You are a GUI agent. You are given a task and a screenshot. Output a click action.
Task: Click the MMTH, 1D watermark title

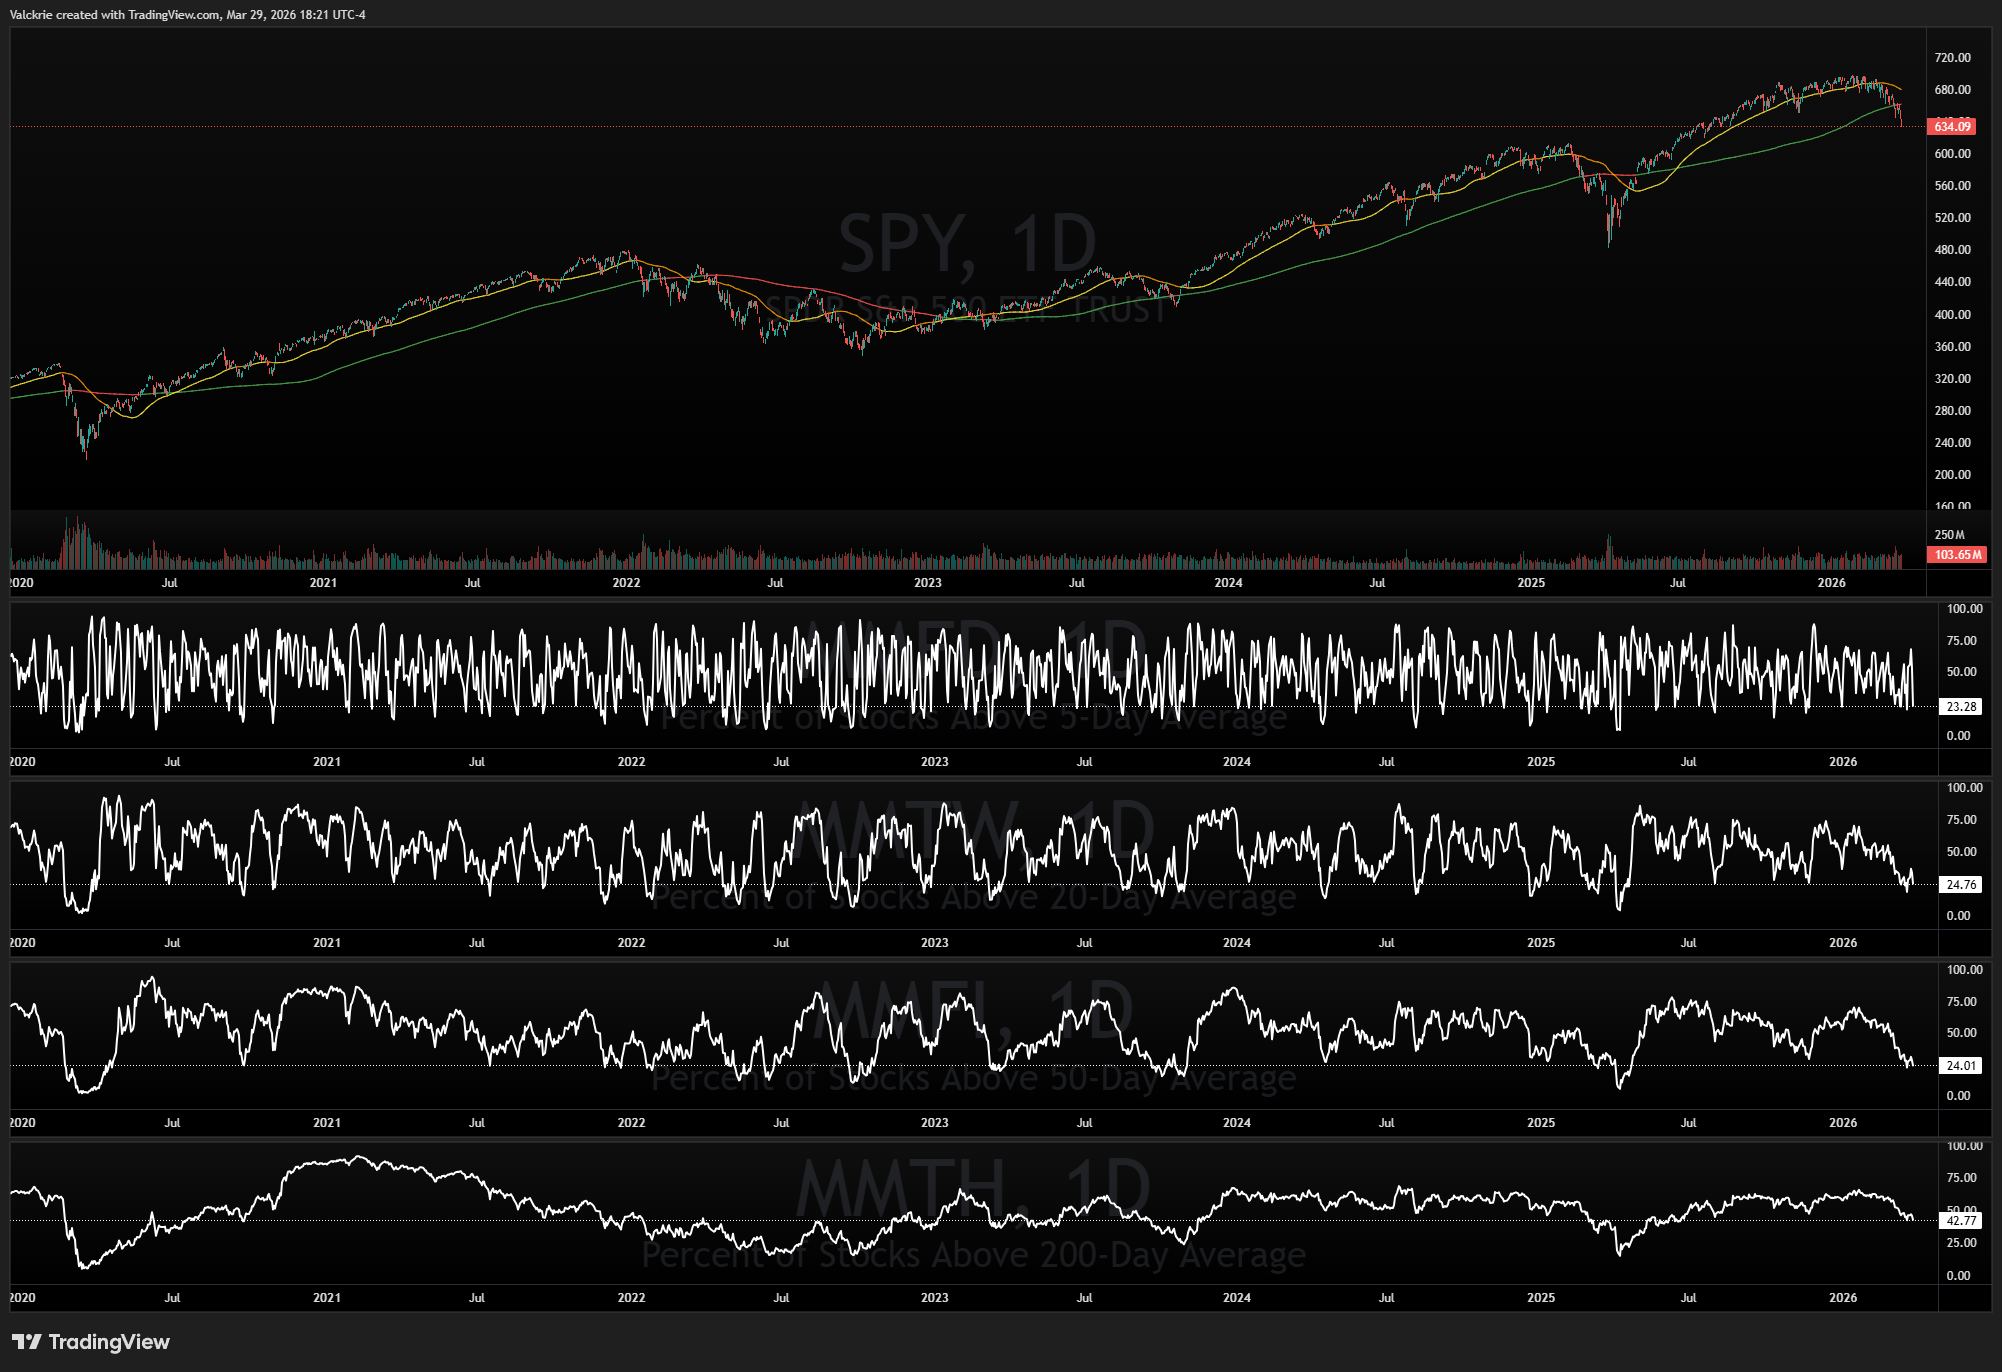tap(972, 1189)
